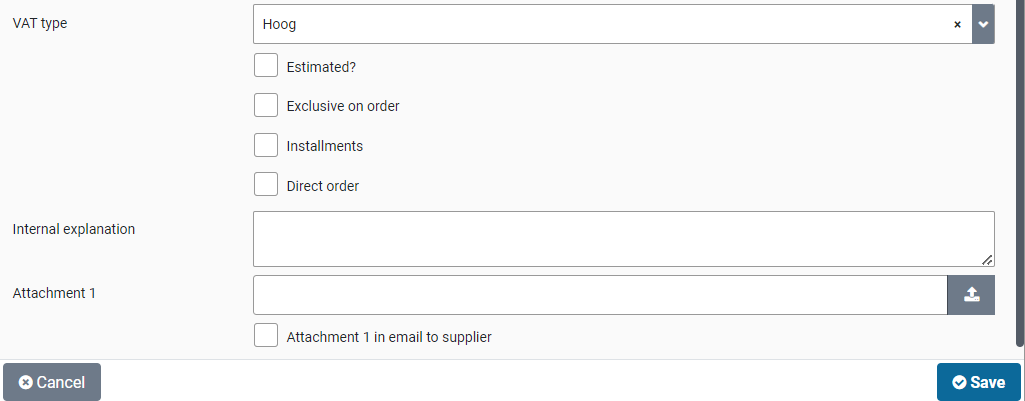
Task: Enable Attachment 1 in email to supplier
Action: pos(266,336)
